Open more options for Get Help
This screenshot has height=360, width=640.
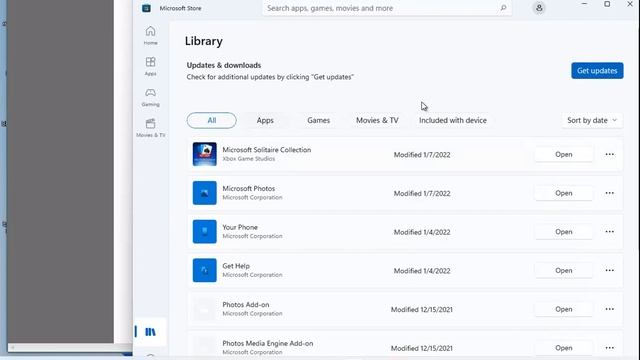(x=609, y=270)
